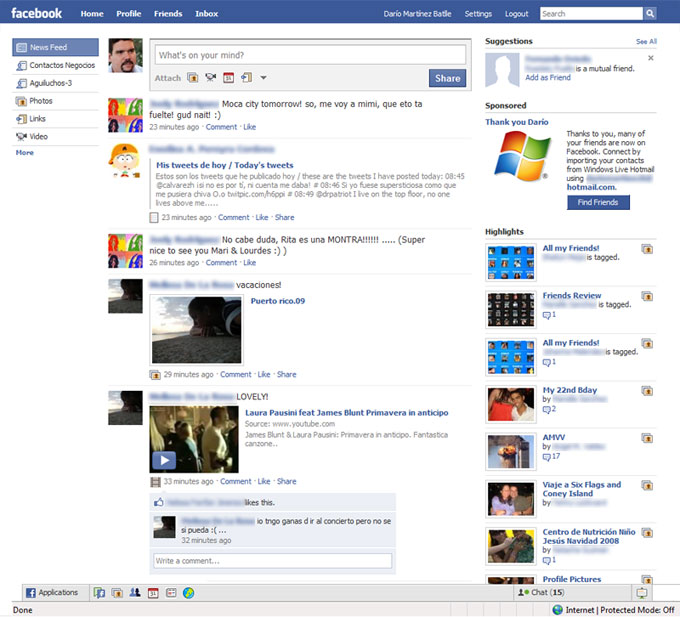
Task: Click the What's on your mind field
Action: click(x=310, y=55)
